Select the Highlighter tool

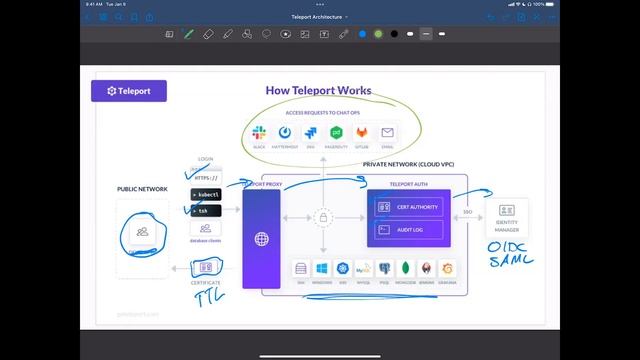(228, 34)
